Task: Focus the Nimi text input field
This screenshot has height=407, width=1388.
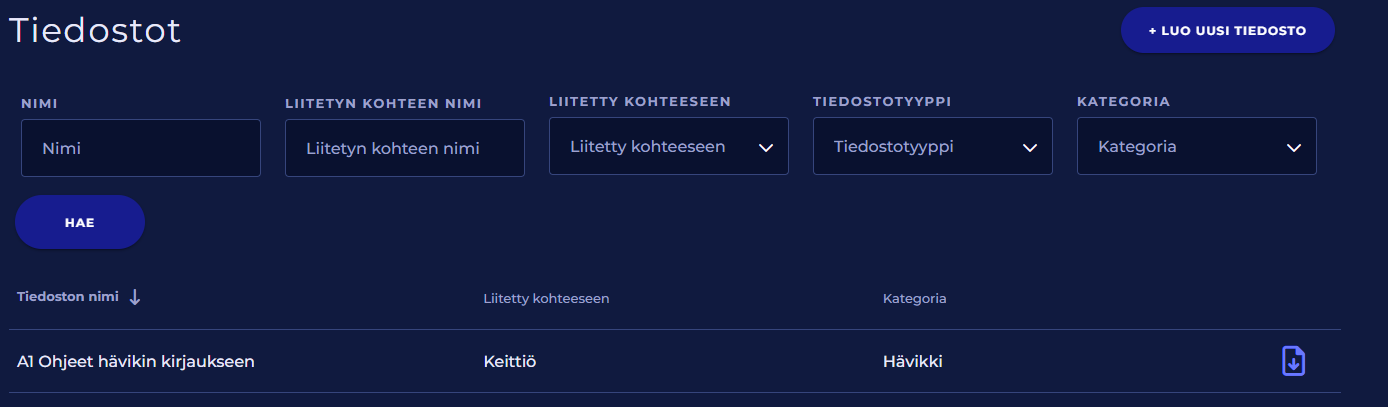Action: pyautogui.click(x=140, y=148)
